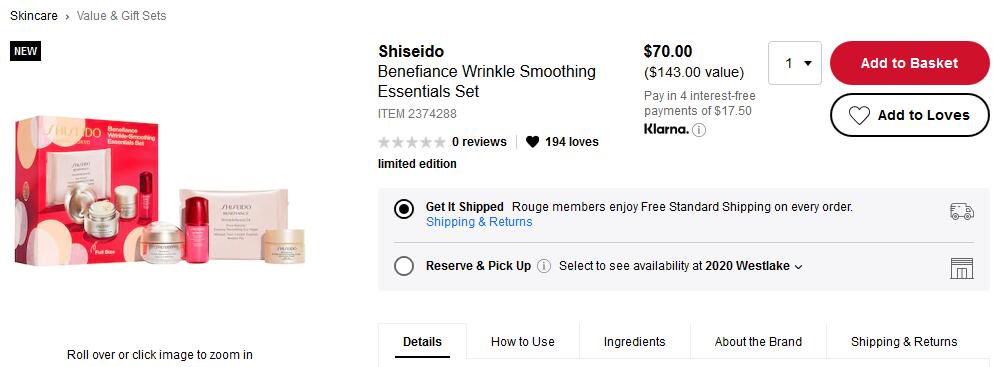Screen dimensions: 993x367
Task: Click the breadcrumb chevron after Skincare
Action: (67, 16)
